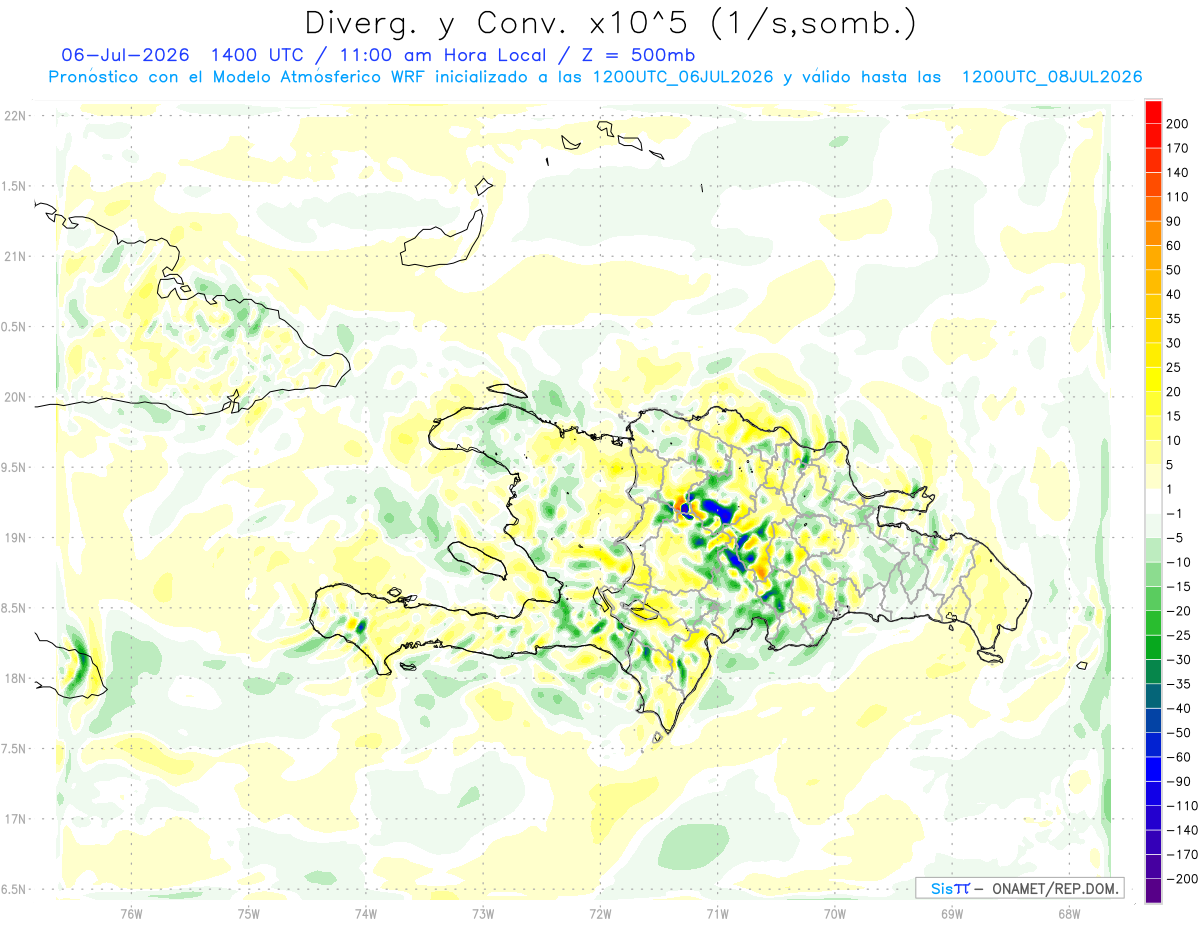This screenshot has width=1200, height=927.
Task: Click the '73W' longitude label
Action: 483,913
